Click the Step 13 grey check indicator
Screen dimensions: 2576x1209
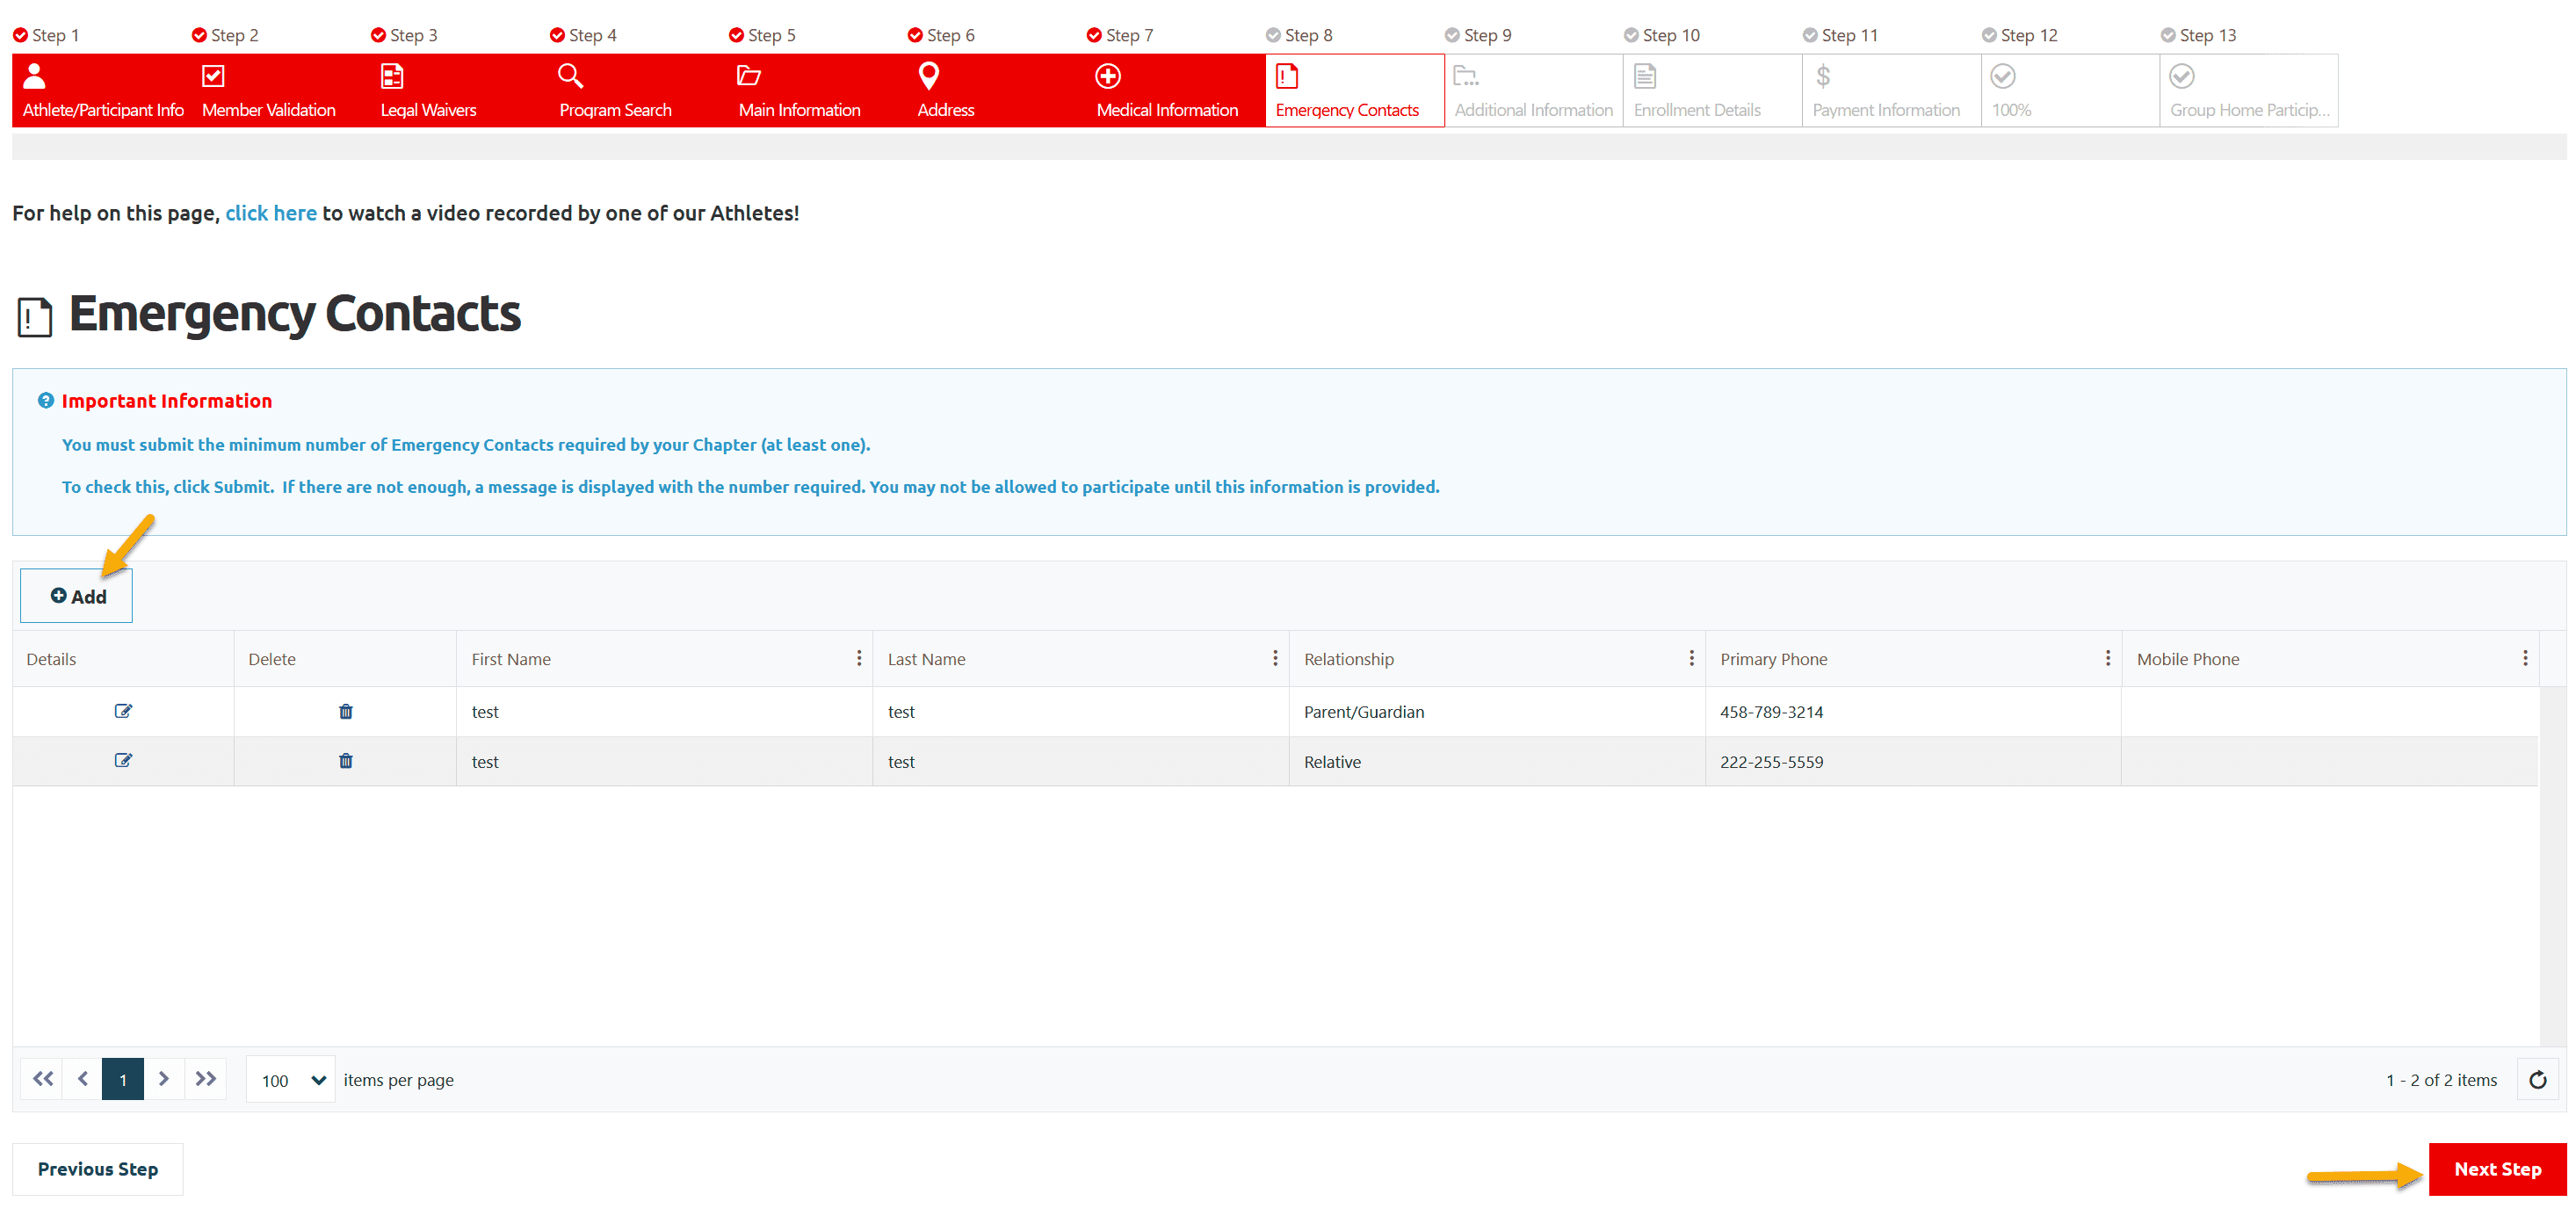pyautogui.click(x=2168, y=35)
